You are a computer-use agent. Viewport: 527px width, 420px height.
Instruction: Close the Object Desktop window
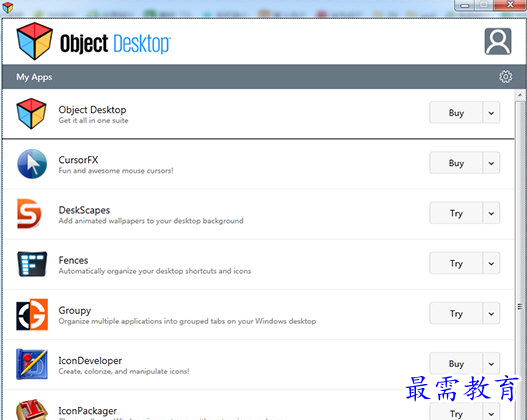tap(510, 5)
